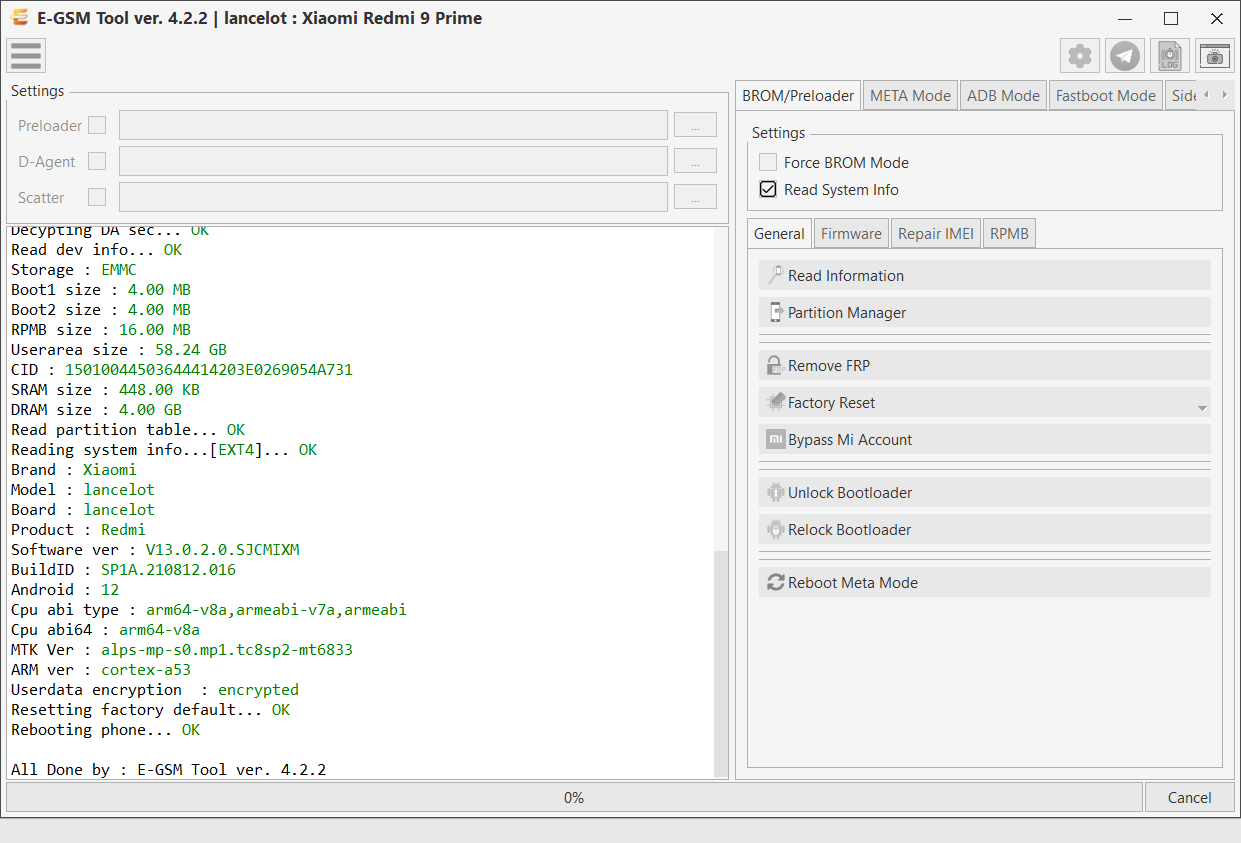Uncheck Read System Info option
This screenshot has width=1241, height=843.
coord(768,189)
